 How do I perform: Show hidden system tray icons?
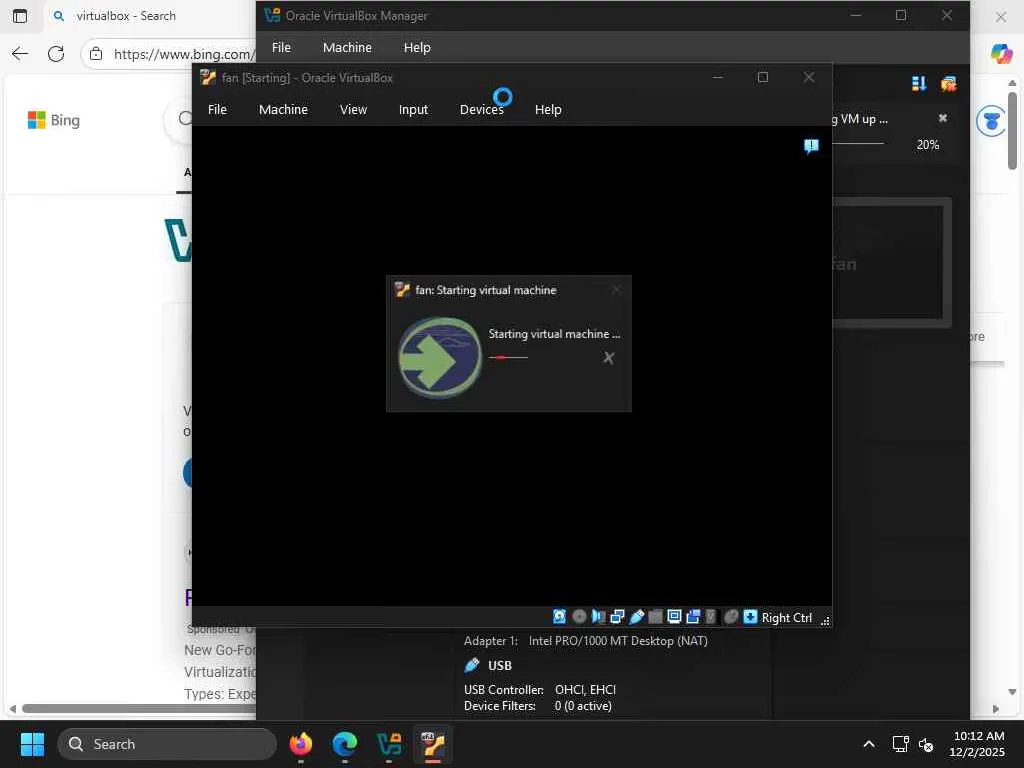click(869, 744)
